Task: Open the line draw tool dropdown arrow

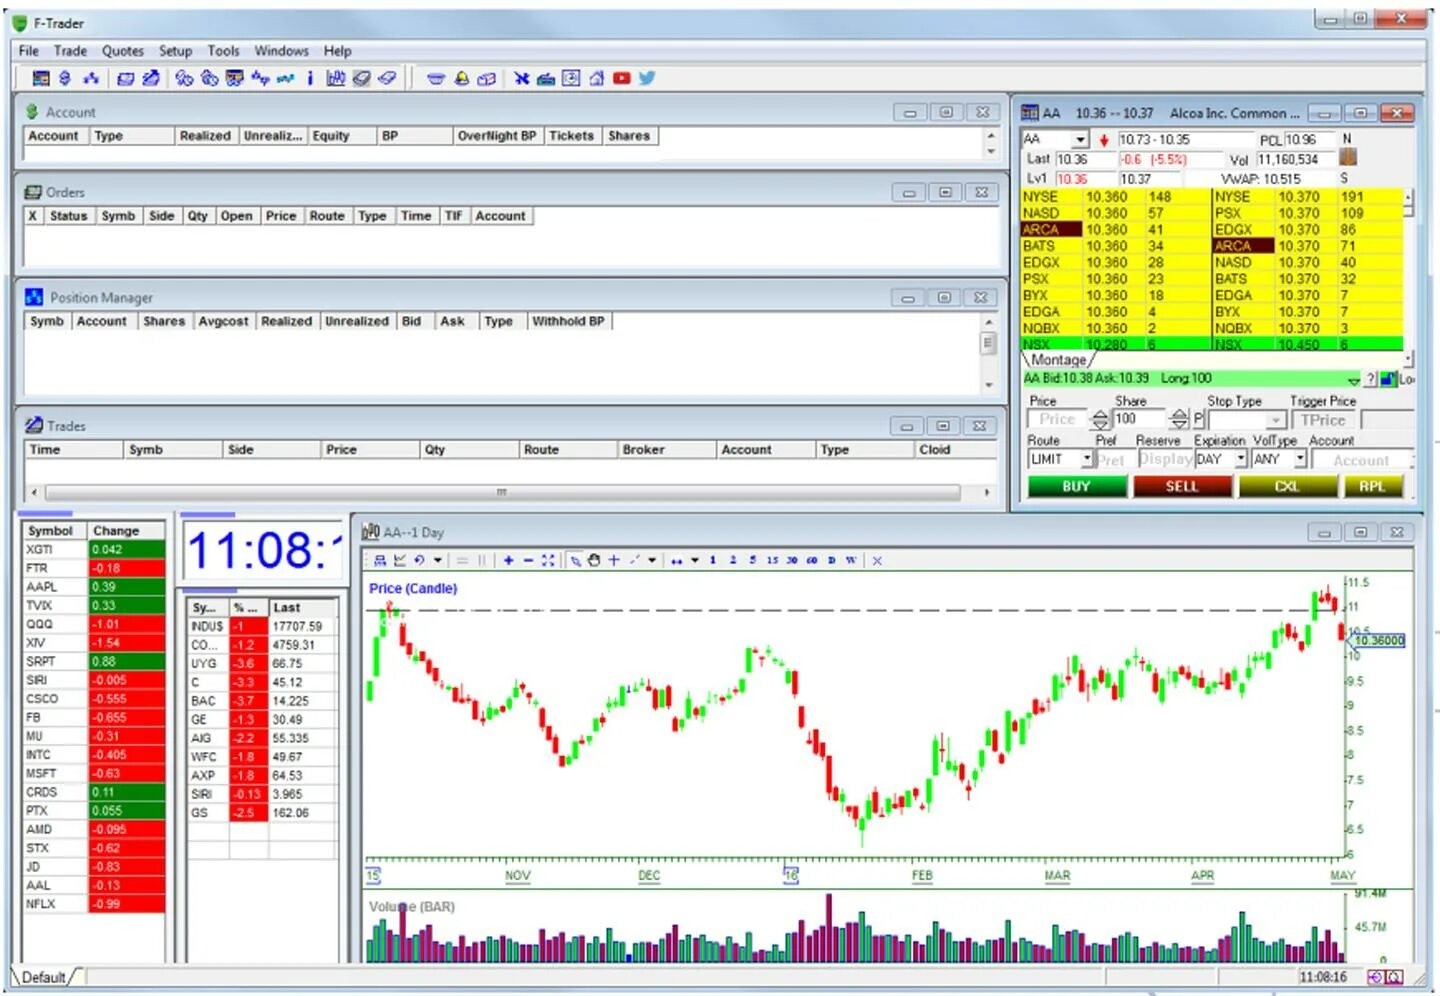Action: (x=652, y=560)
